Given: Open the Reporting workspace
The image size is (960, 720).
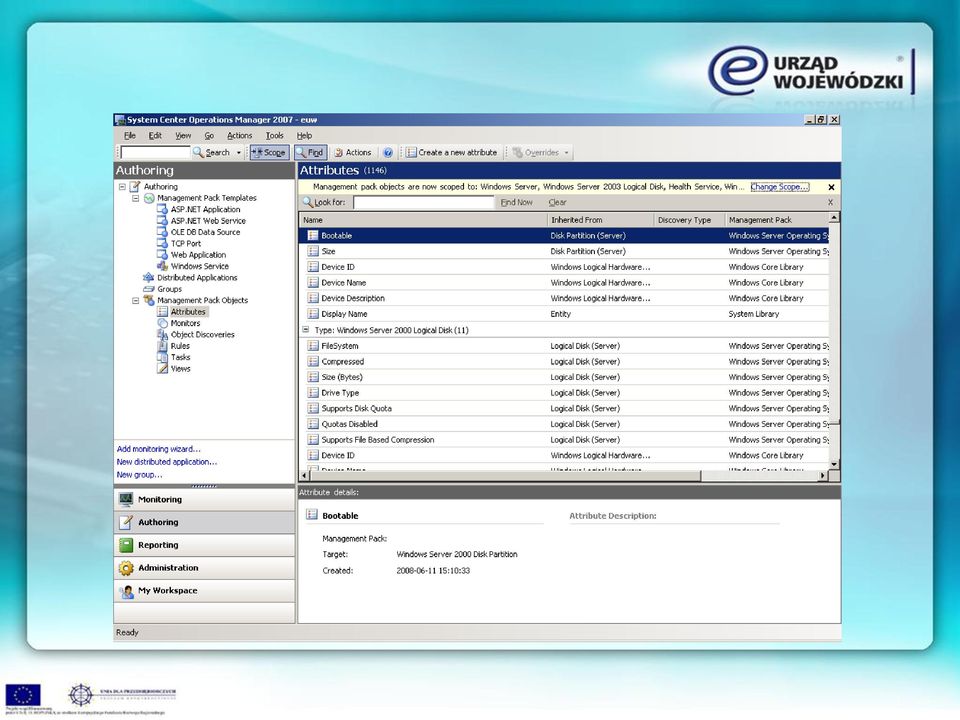Looking at the screenshot, I should [204, 545].
